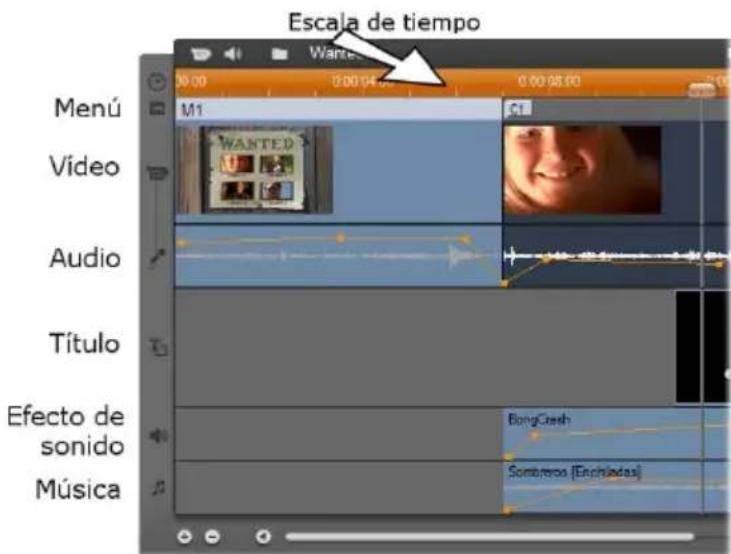Zoom out with the minus button
Viewport: 731px width, 554px height.
(x=213, y=537)
